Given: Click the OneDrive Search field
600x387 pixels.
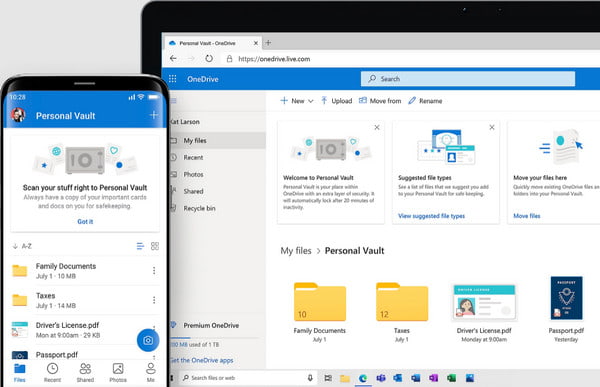Looking at the screenshot, I should 468,79.
